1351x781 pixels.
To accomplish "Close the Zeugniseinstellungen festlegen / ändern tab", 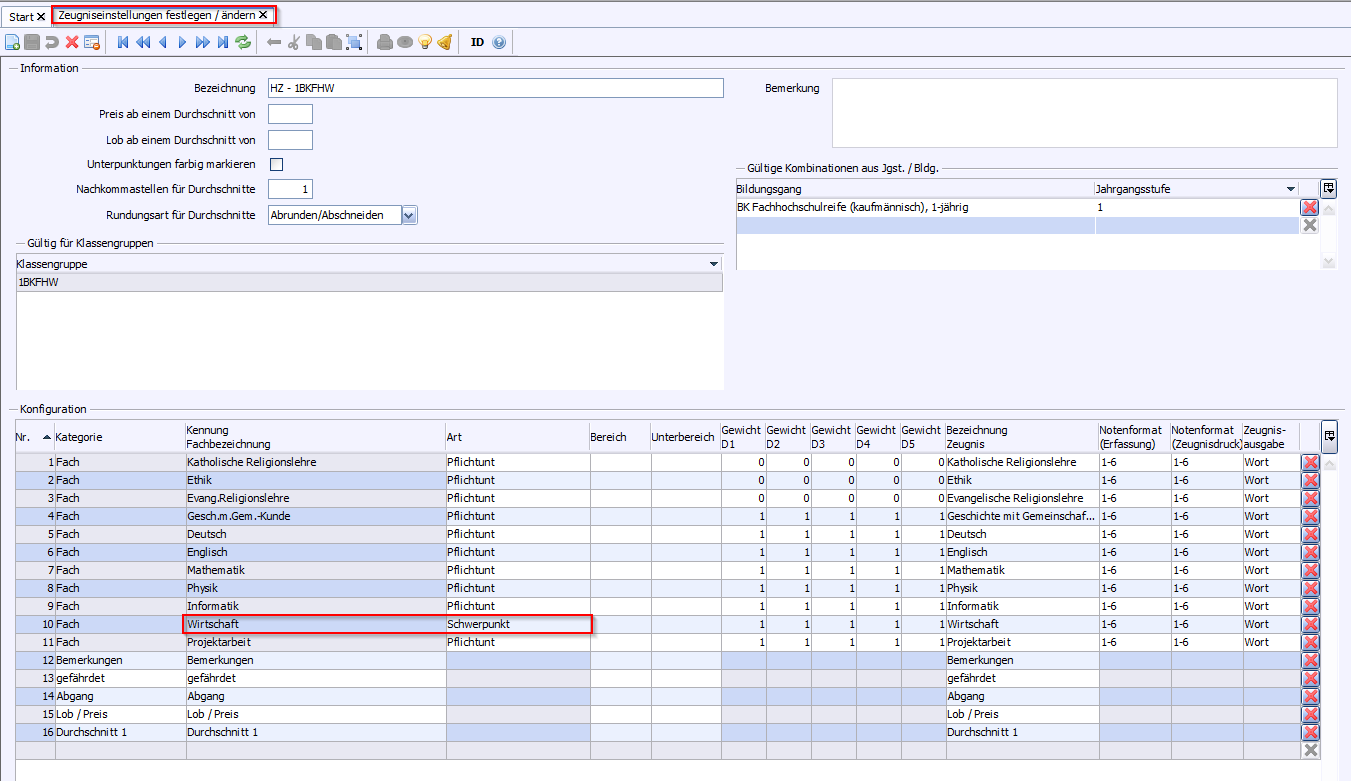I will 263,15.
